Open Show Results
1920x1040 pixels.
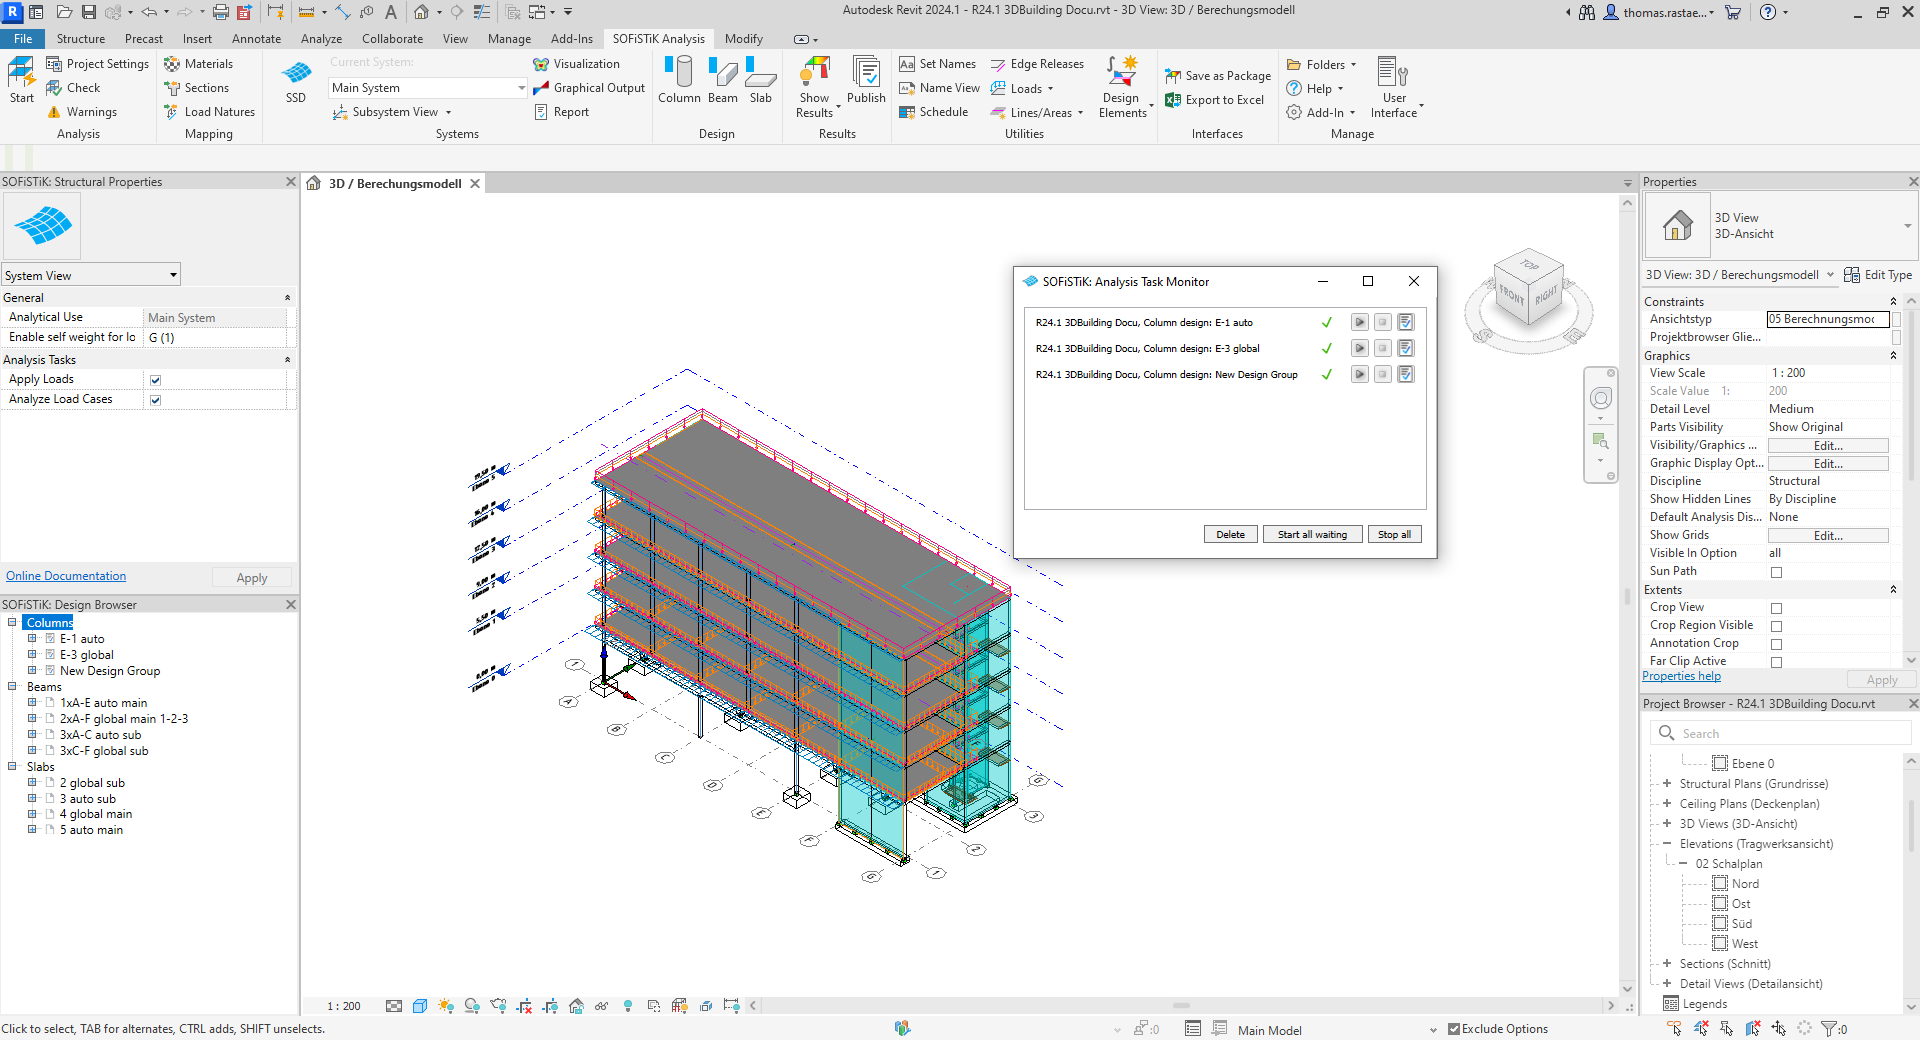coord(816,87)
